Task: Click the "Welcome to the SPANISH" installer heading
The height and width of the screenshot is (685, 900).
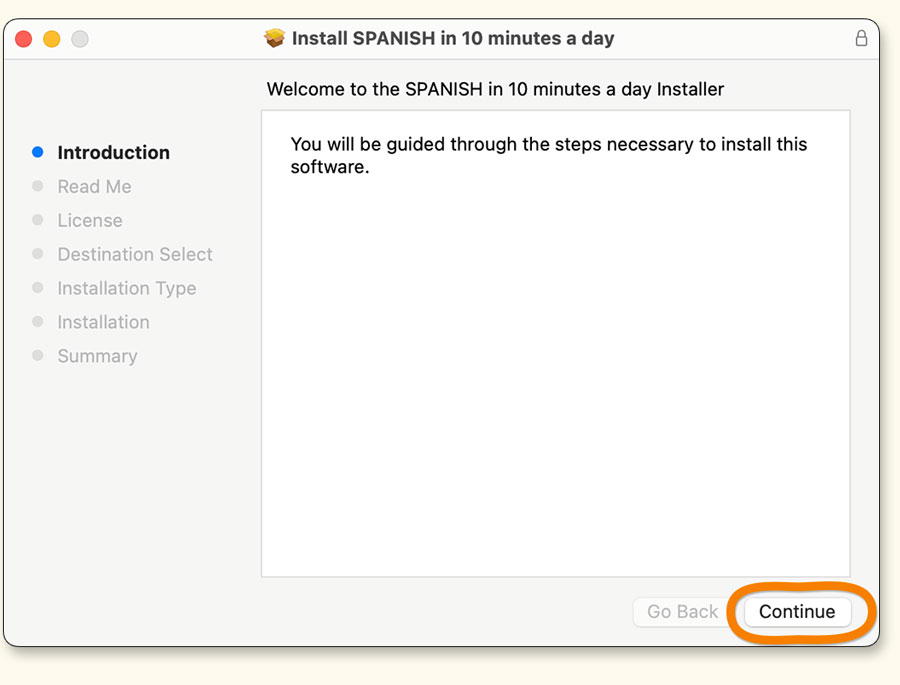Action: click(495, 89)
